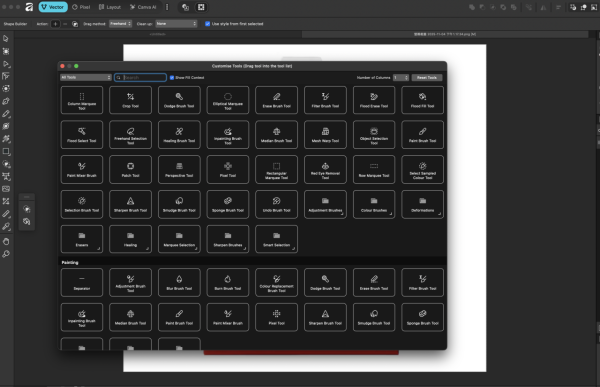This screenshot has width=600, height=387.
Task: Switch to the Pixel studio tab
Action: (81, 7)
